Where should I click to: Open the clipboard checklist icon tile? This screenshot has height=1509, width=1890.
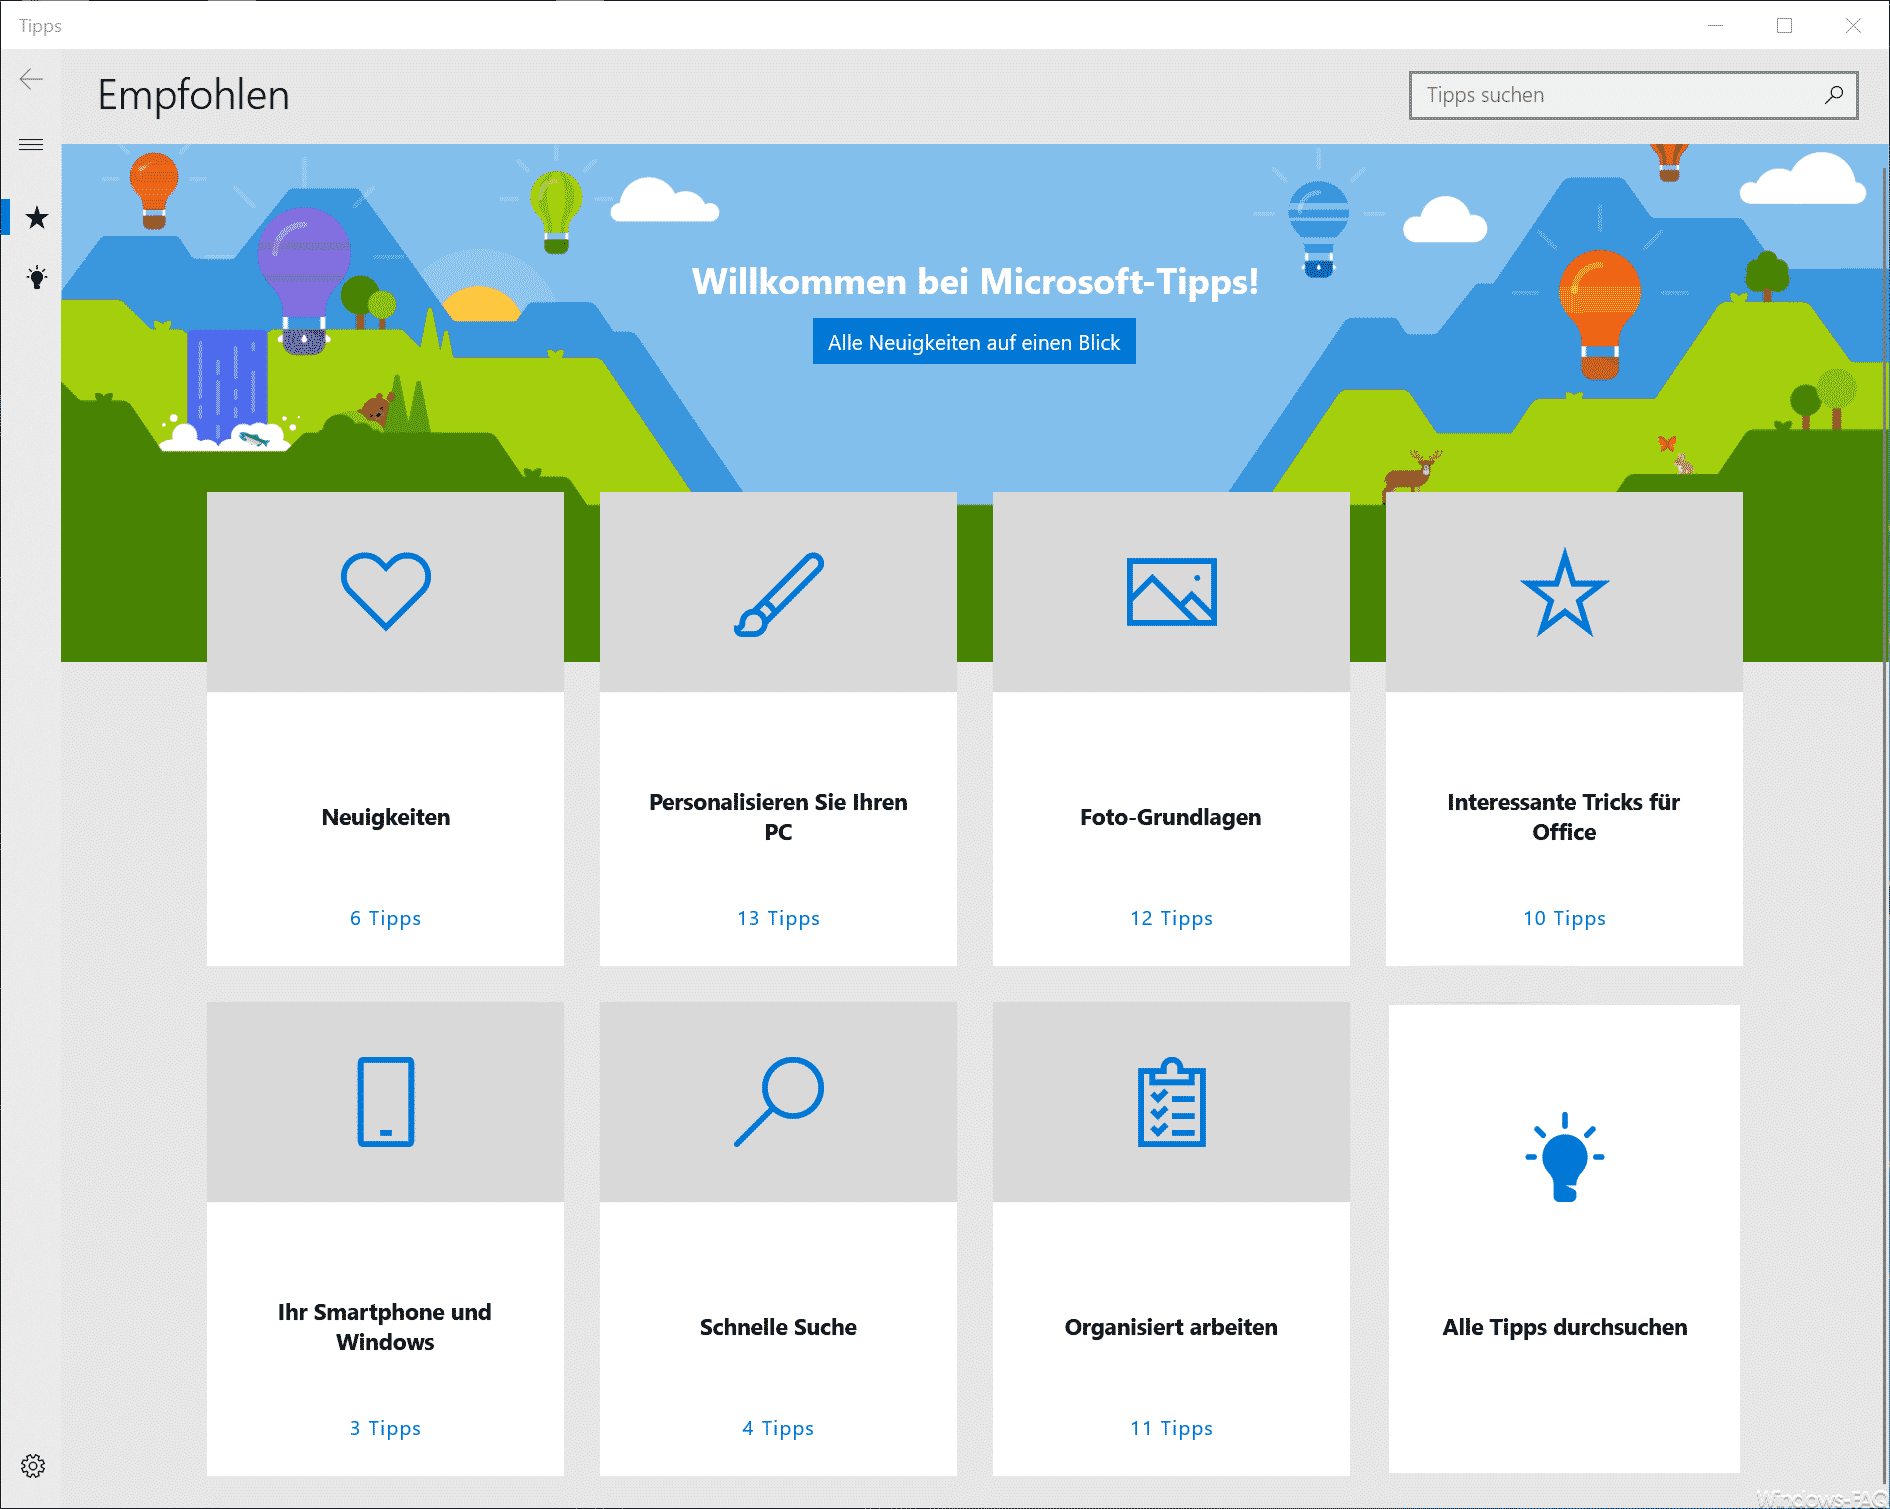pyautogui.click(x=1171, y=1102)
